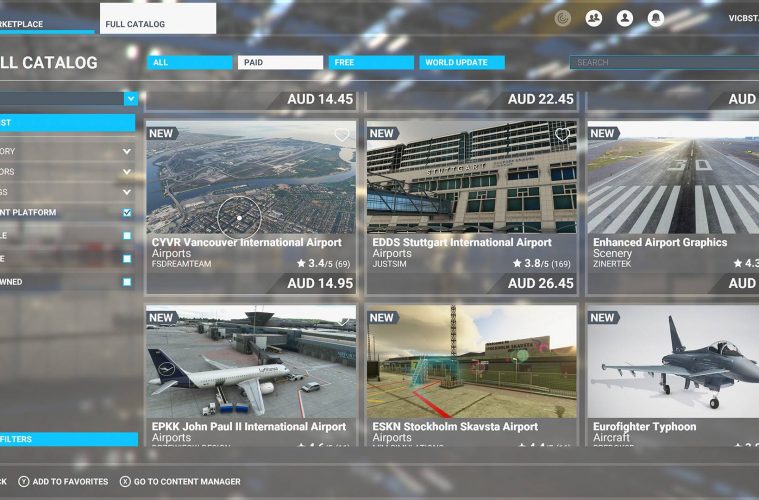Open Enhanced Airport Graphics thumbnail
Image resolution: width=759 pixels, height=500 pixels.
(673, 177)
